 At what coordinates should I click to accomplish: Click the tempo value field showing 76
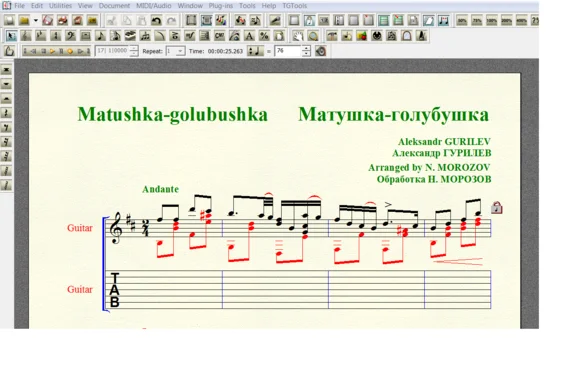(x=288, y=51)
